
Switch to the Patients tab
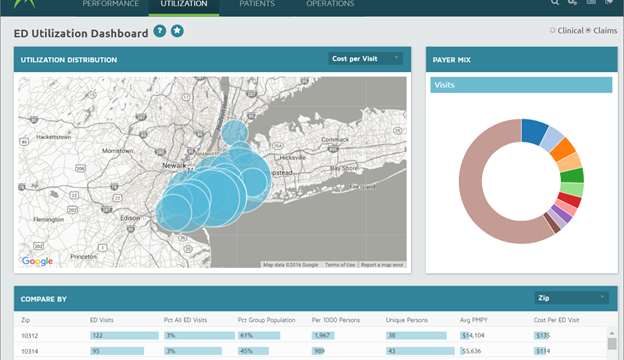[257, 4]
